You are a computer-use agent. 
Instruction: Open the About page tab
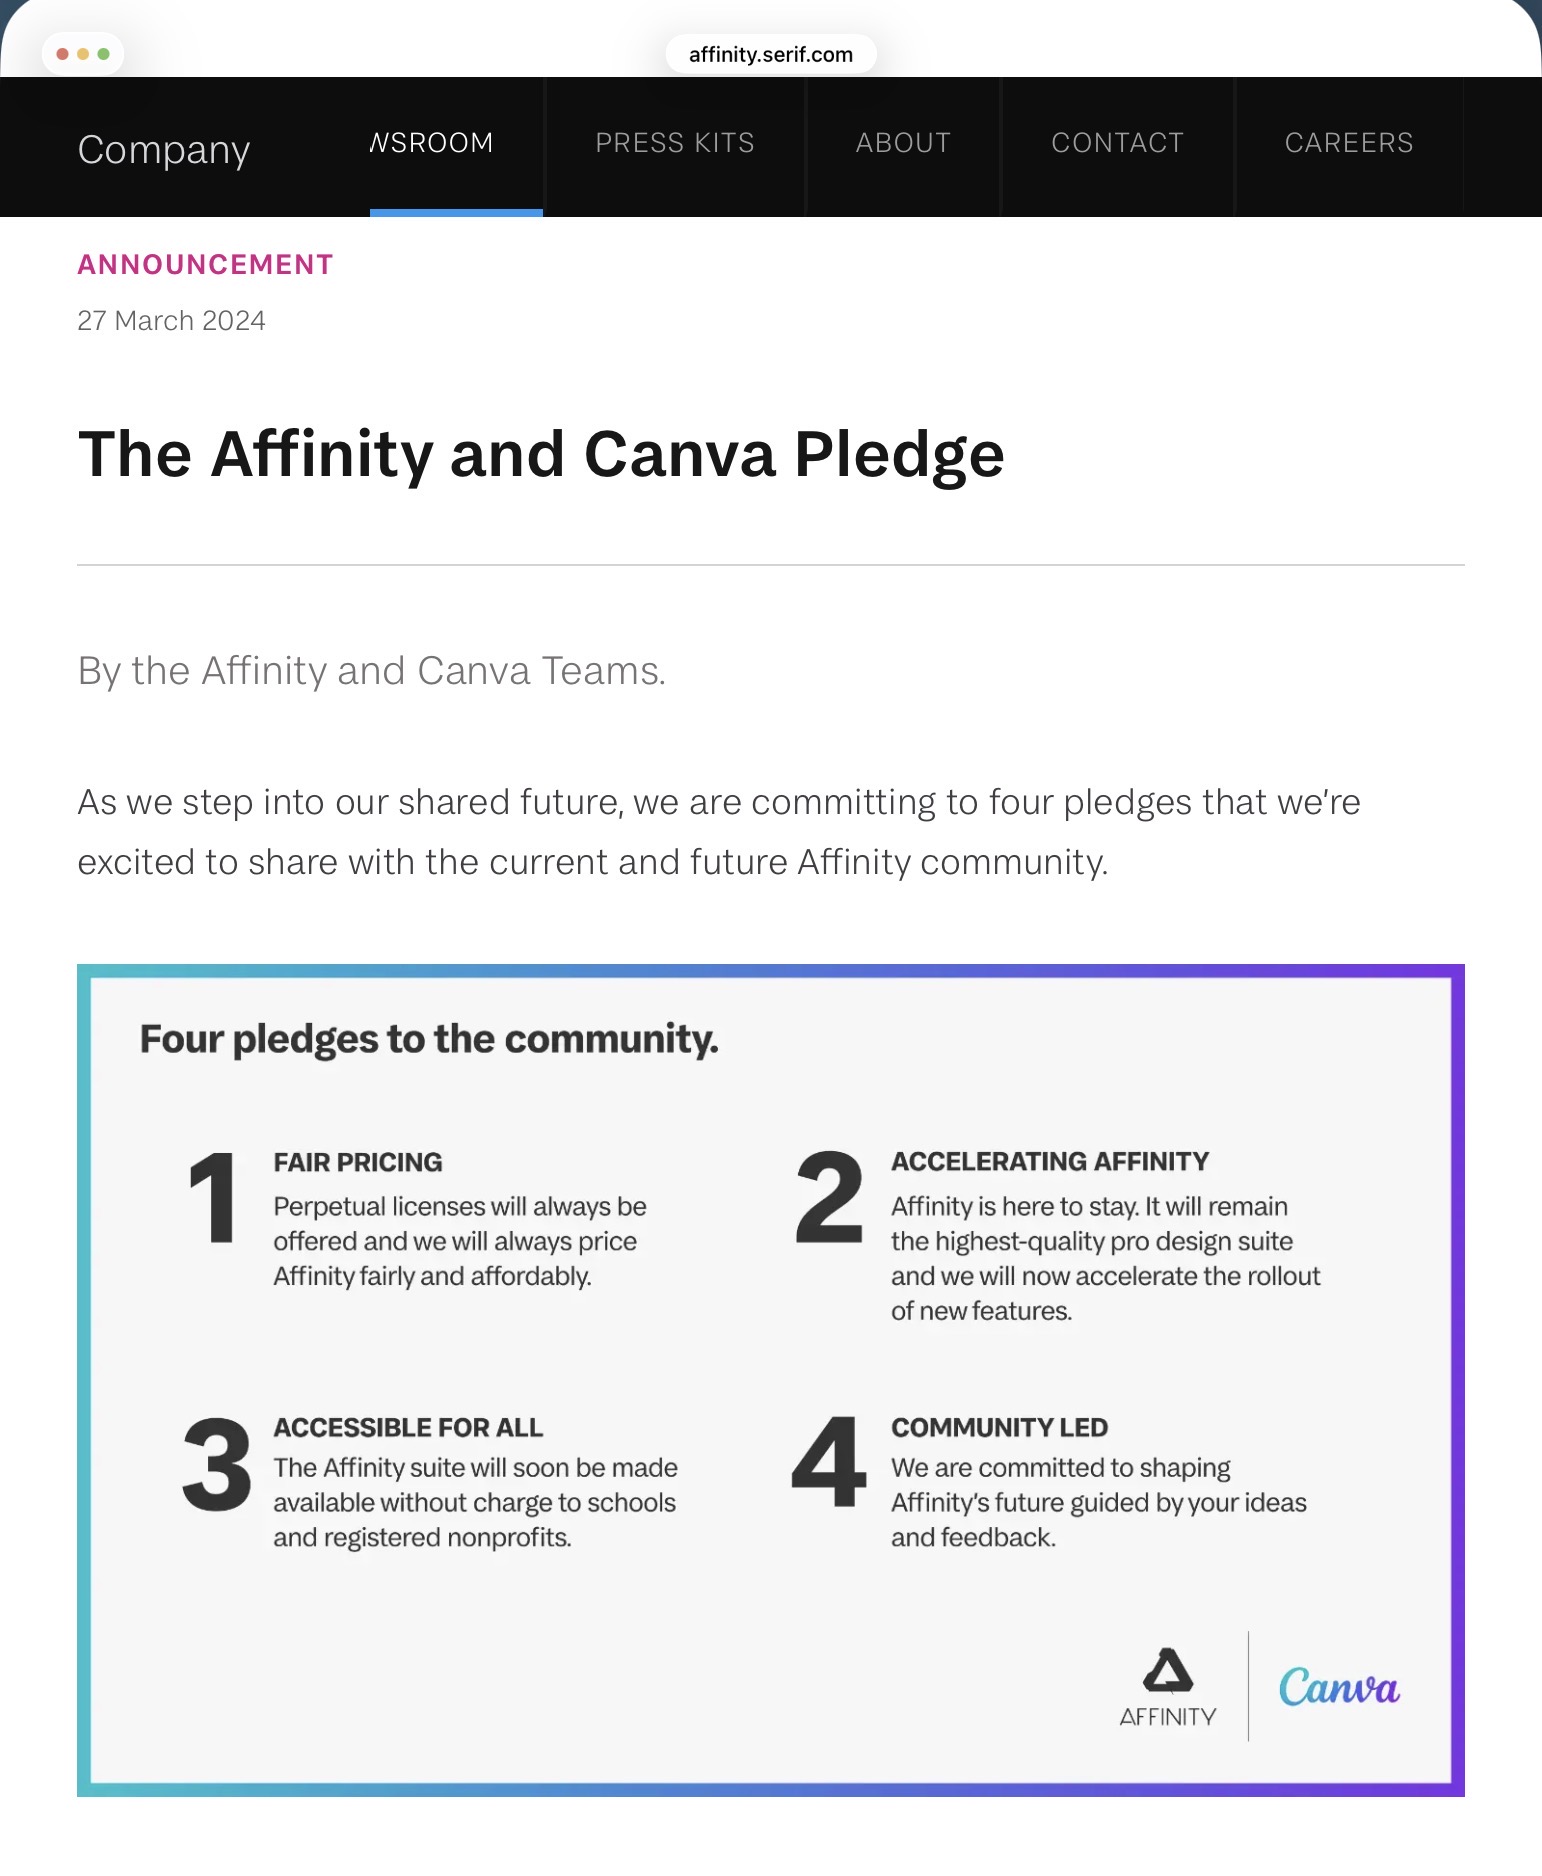(903, 143)
